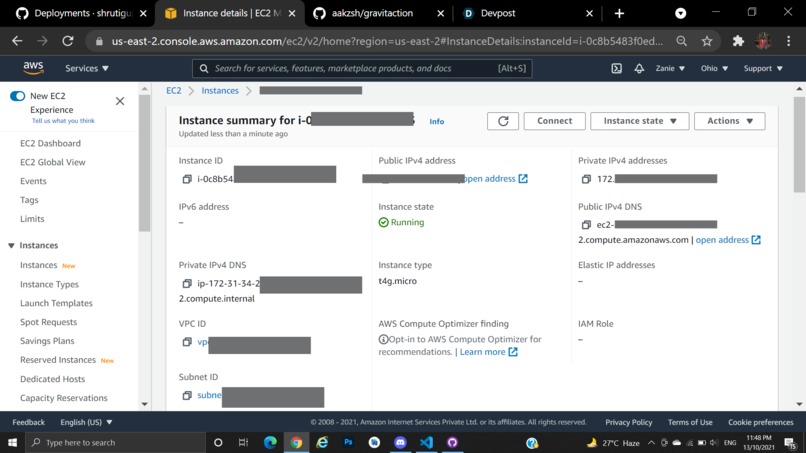Viewport: 806px width, 453px height.
Task: Copy the Public IPv4 DNS
Action: point(586,225)
